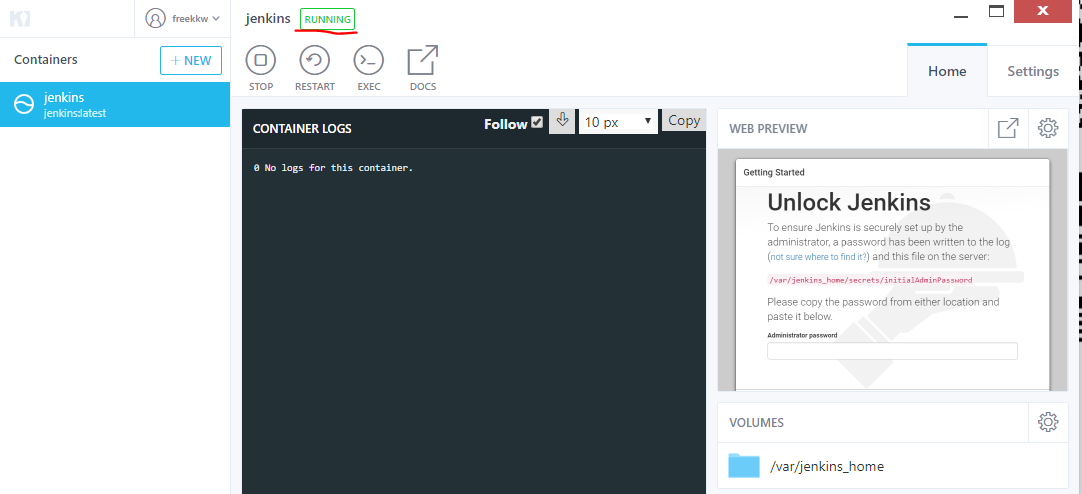Viewport: 1082px width, 494px height.
Task: Click the Administrator password field
Action: (892, 350)
